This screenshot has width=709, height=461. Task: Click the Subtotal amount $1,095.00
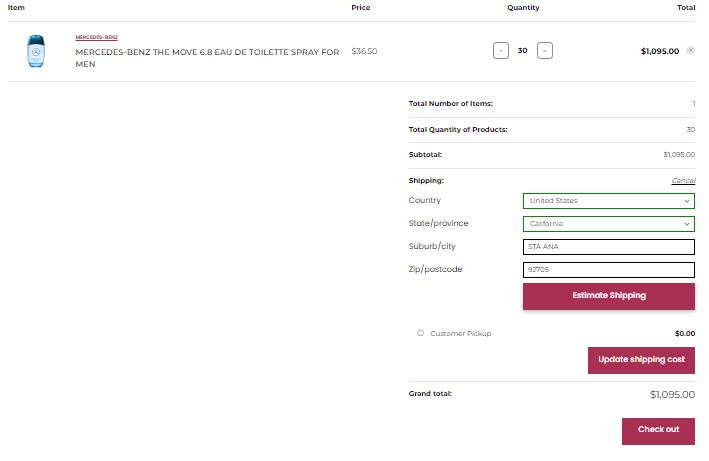679,155
